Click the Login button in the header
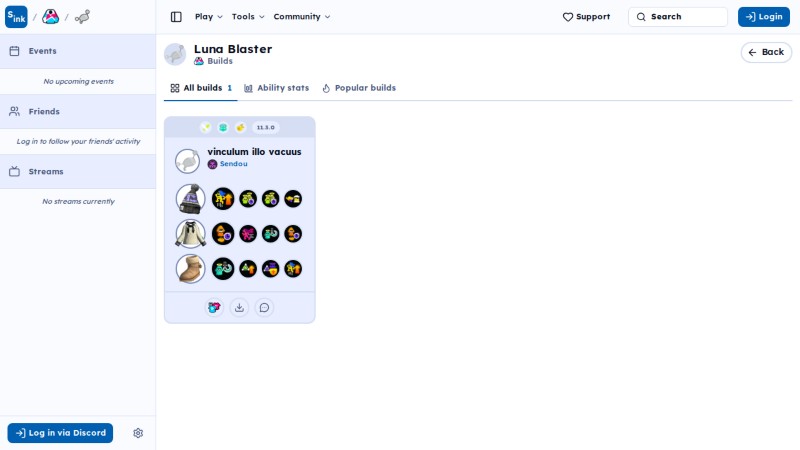800x450 pixels. tap(764, 17)
